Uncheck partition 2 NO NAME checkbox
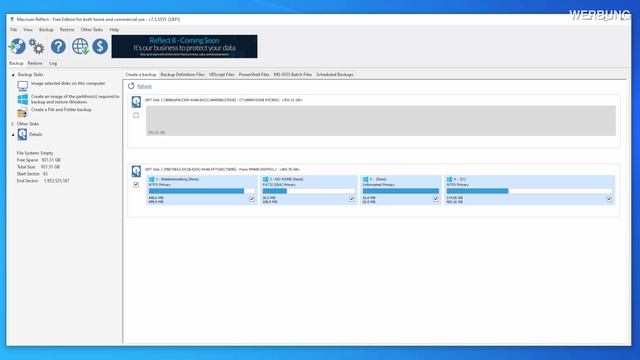The height and width of the screenshot is (360, 640). tap(351, 199)
